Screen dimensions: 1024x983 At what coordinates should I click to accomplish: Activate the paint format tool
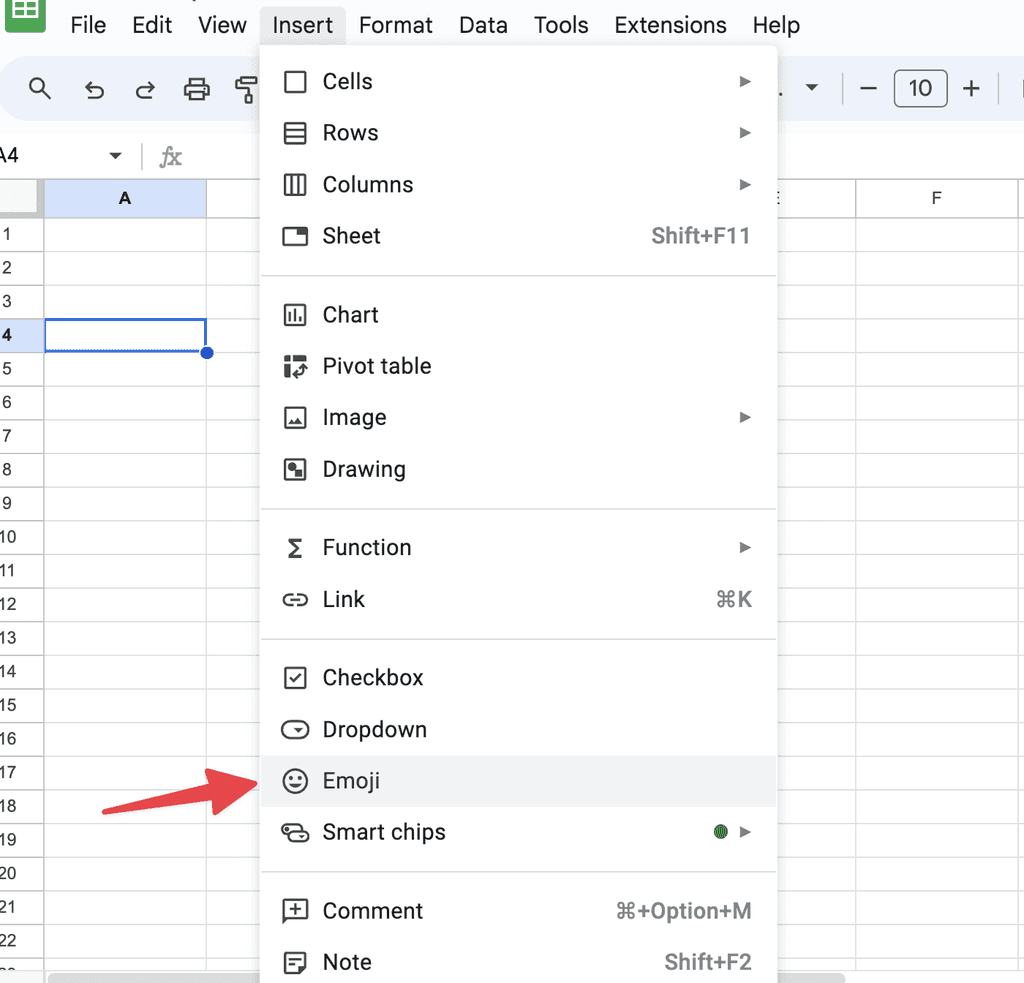coord(246,89)
